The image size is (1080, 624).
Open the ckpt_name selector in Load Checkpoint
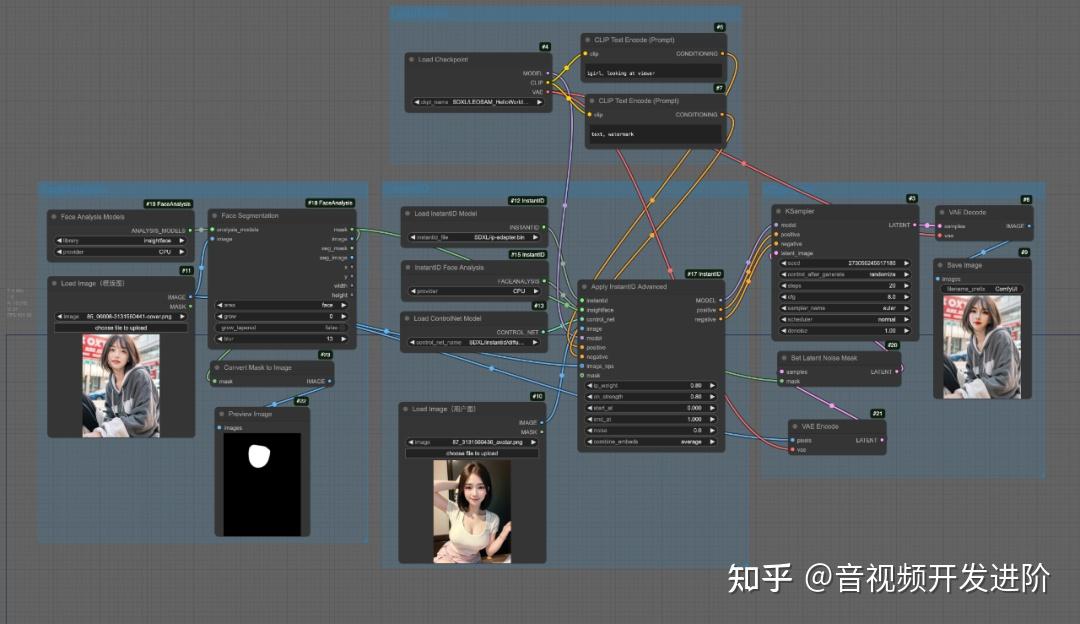(x=480, y=101)
